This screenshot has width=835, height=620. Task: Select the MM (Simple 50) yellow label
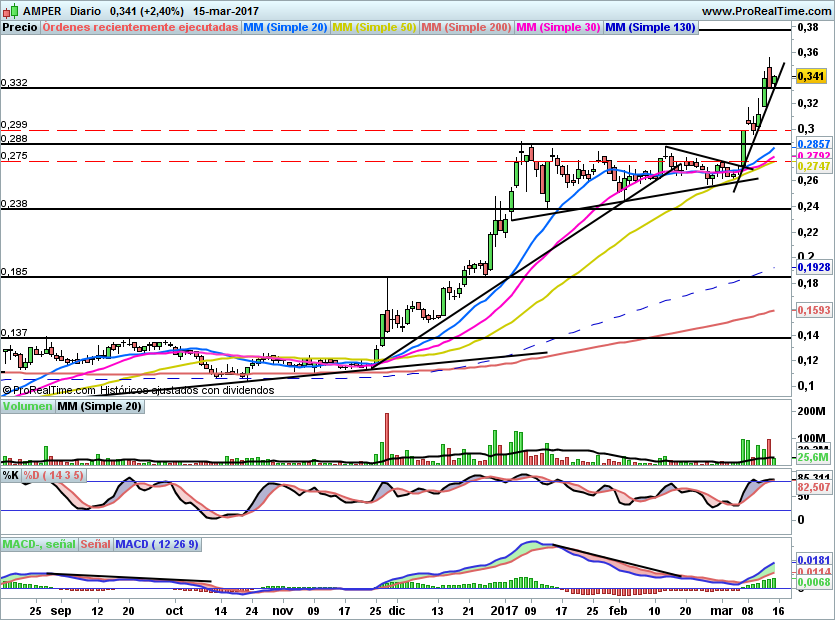[374, 27]
